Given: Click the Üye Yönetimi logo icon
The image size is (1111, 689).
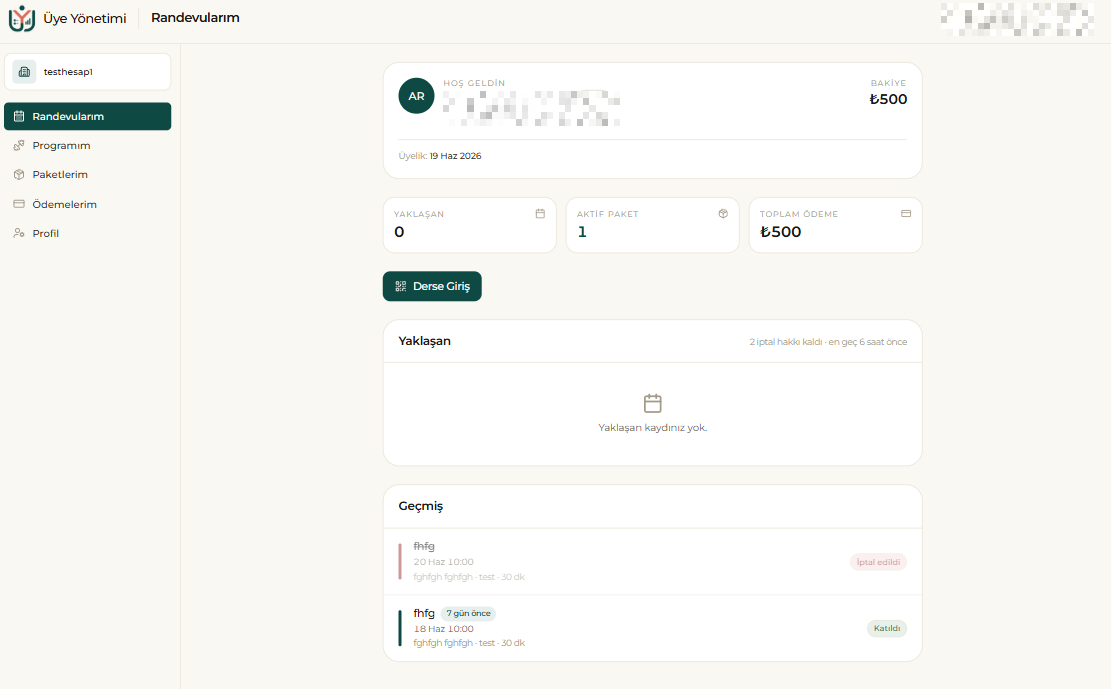Looking at the screenshot, I should (x=21, y=18).
